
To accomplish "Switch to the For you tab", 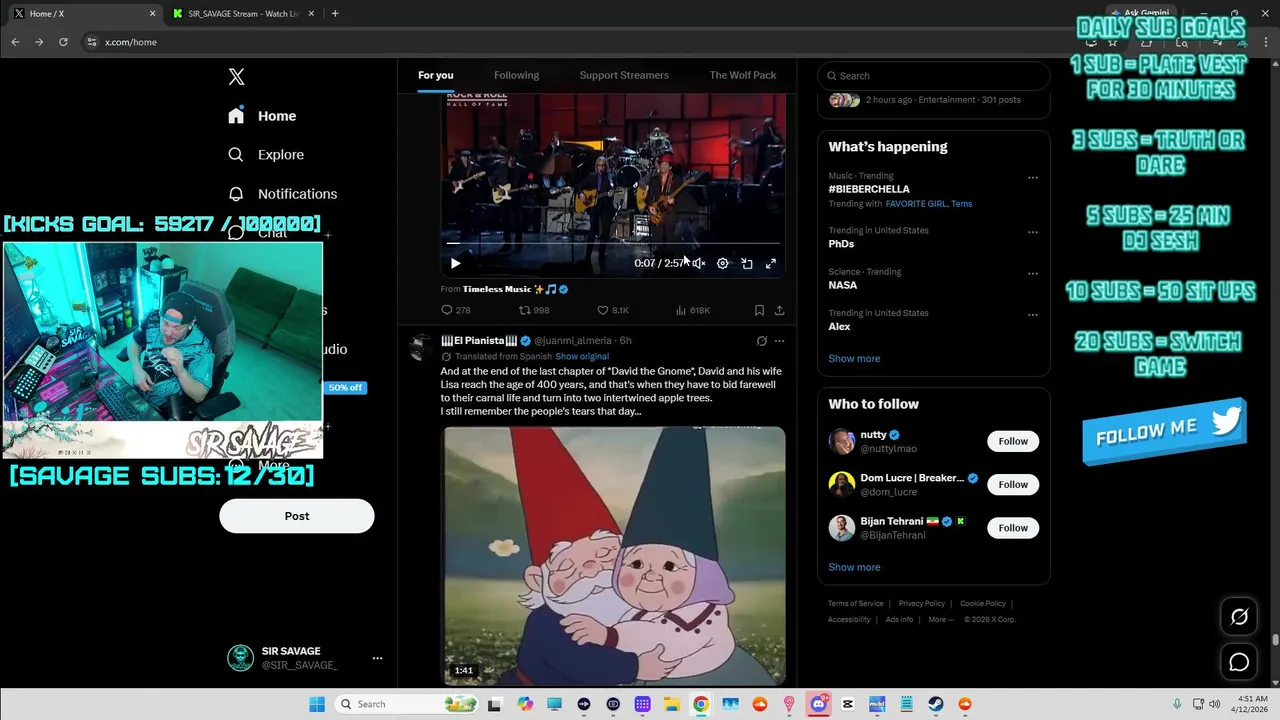I will [436, 75].
